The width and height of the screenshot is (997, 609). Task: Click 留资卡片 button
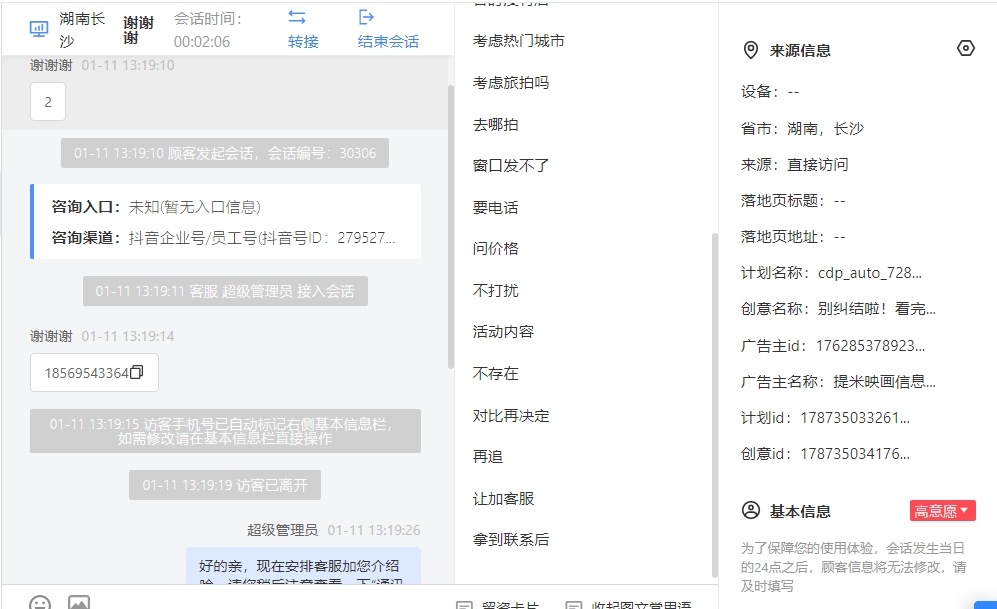point(498,604)
